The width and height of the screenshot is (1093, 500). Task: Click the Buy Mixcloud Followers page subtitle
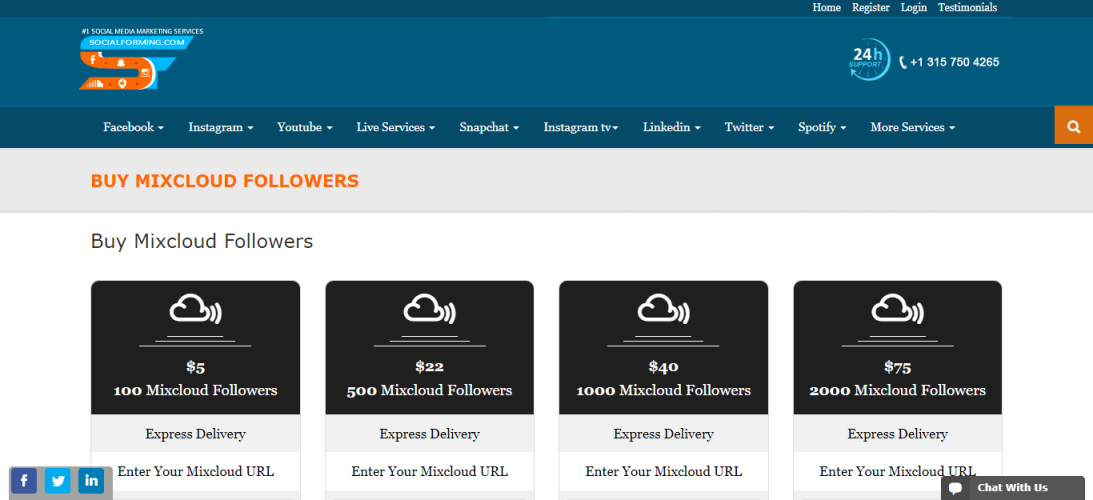pyautogui.click(x=202, y=241)
